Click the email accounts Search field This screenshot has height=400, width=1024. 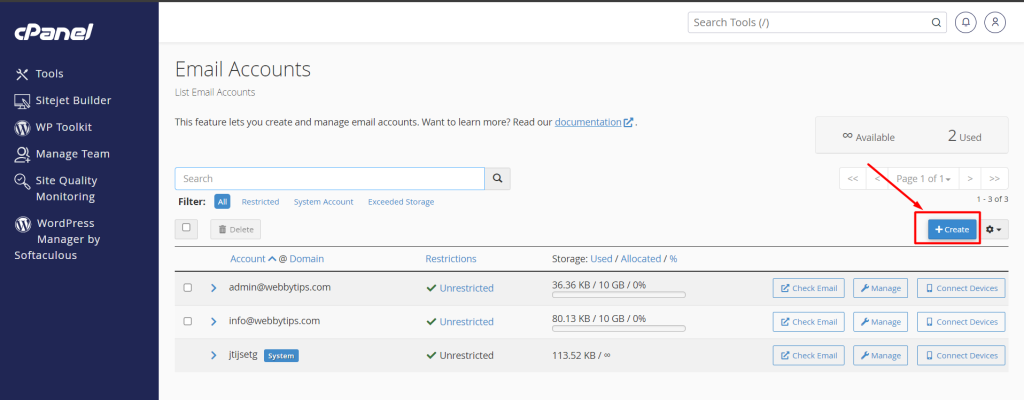click(x=329, y=178)
